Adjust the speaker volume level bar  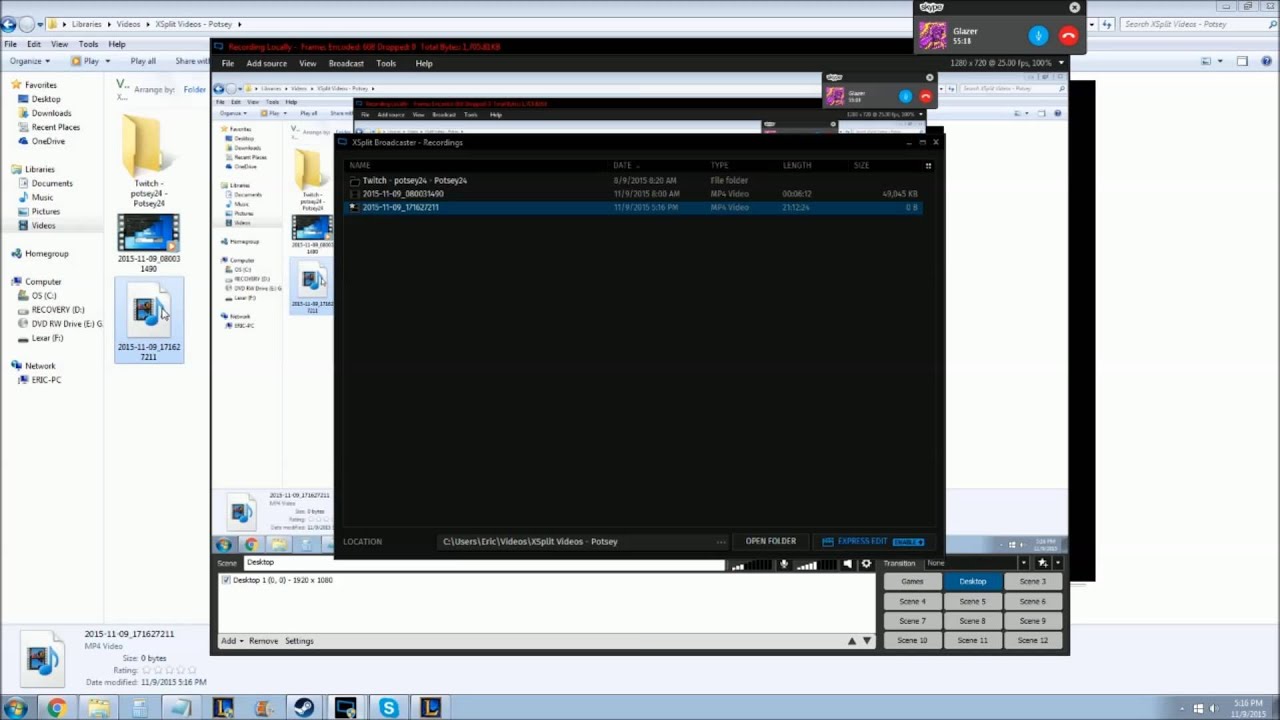pyautogui.click(x=817, y=564)
